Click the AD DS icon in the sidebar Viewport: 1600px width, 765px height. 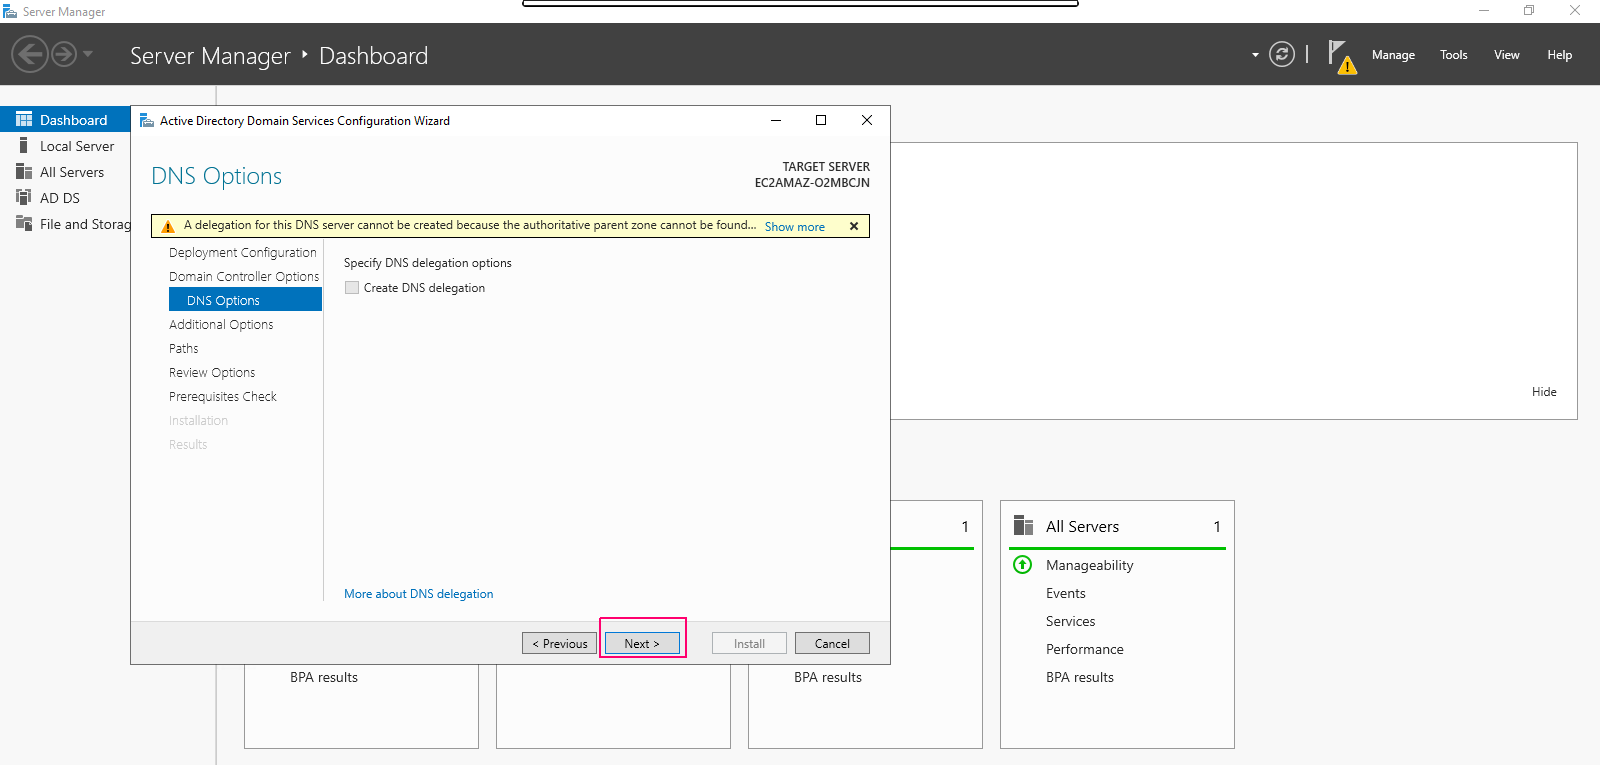click(24, 197)
